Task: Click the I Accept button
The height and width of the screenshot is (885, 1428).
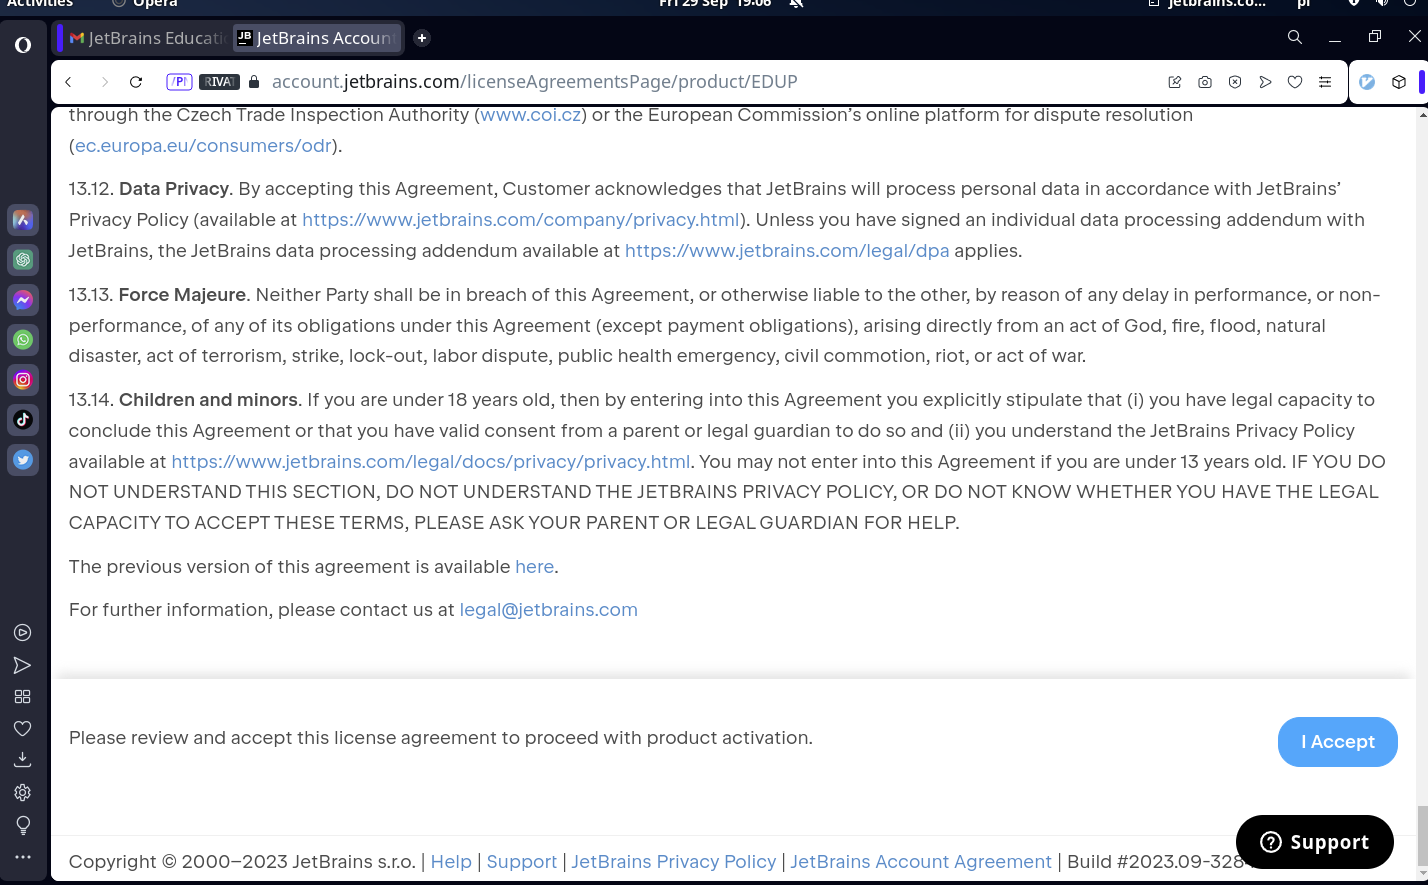Action: tap(1337, 742)
